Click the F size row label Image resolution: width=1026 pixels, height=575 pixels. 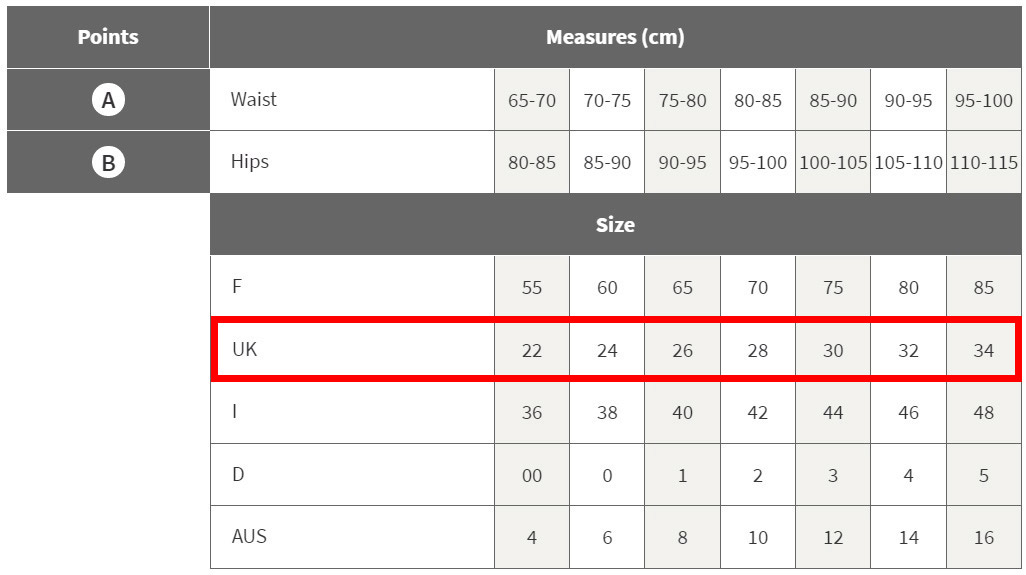coord(237,286)
